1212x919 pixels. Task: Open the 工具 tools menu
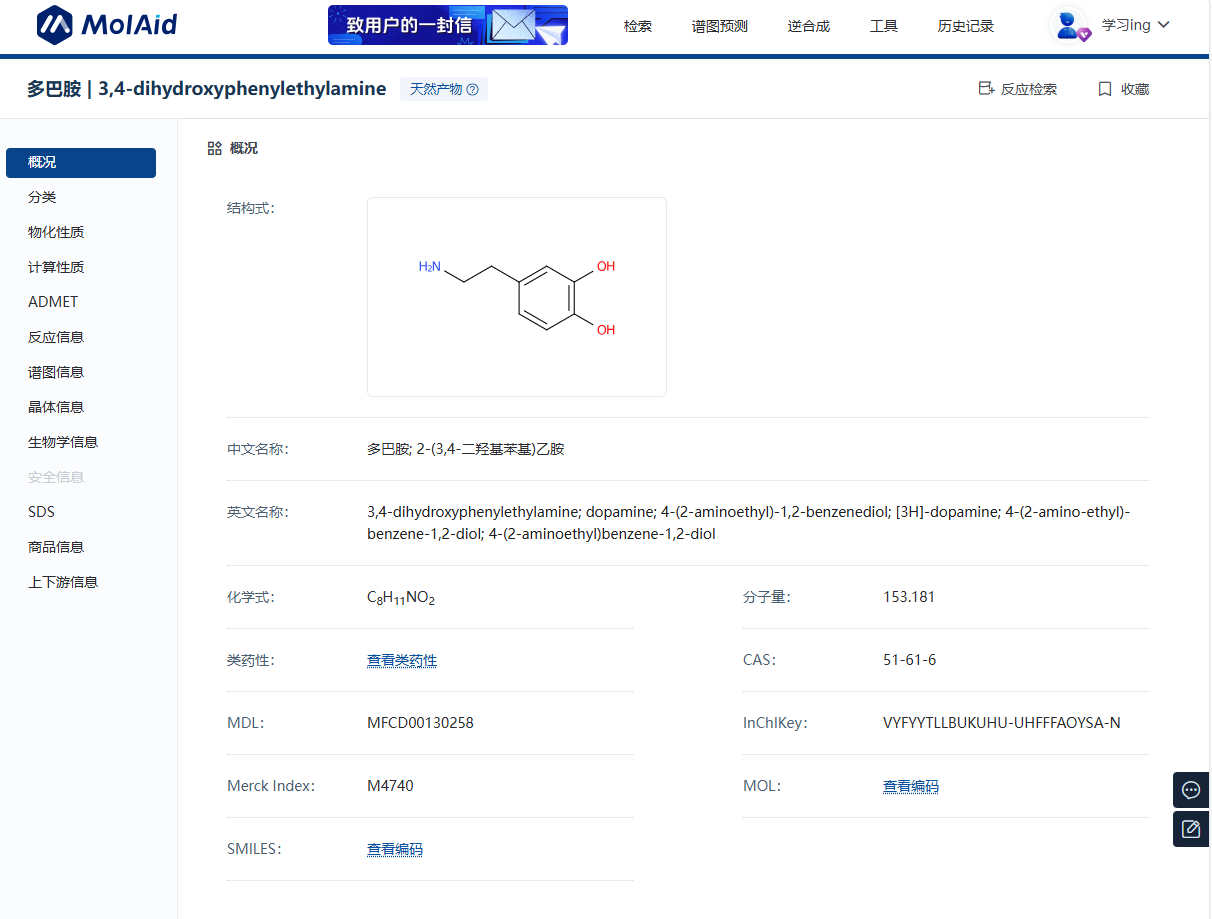coord(883,26)
